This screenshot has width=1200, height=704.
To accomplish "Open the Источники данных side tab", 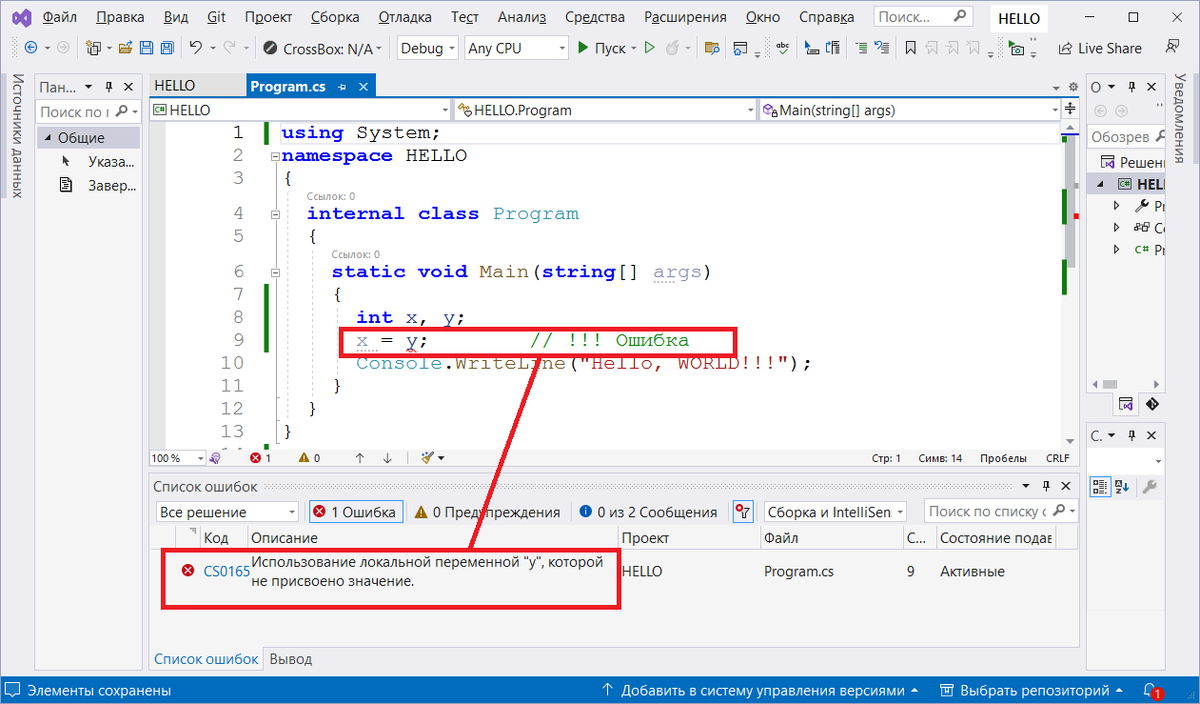I will [x=17, y=137].
